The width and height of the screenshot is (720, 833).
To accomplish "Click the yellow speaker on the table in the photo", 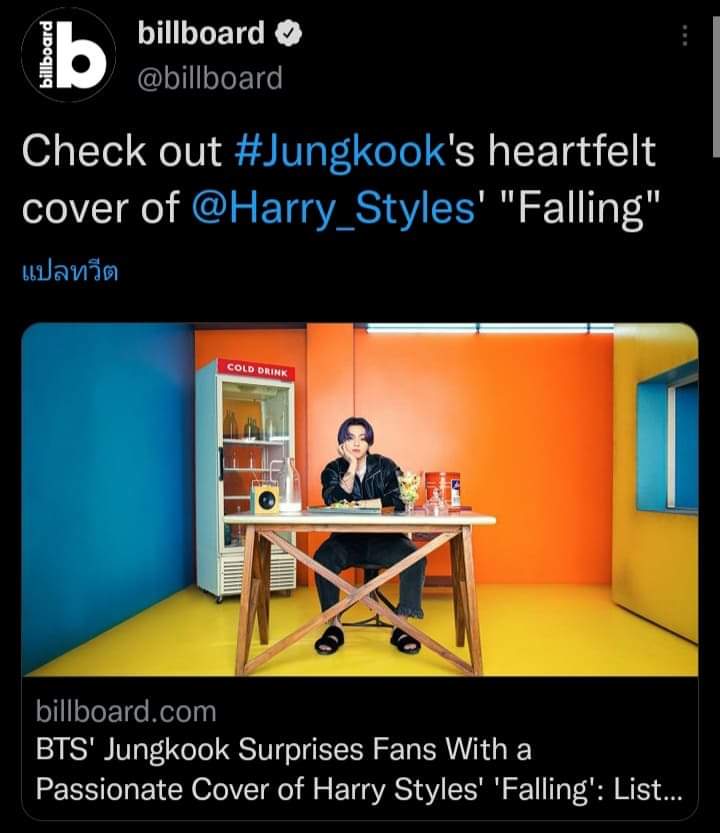I will [x=265, y=498].
